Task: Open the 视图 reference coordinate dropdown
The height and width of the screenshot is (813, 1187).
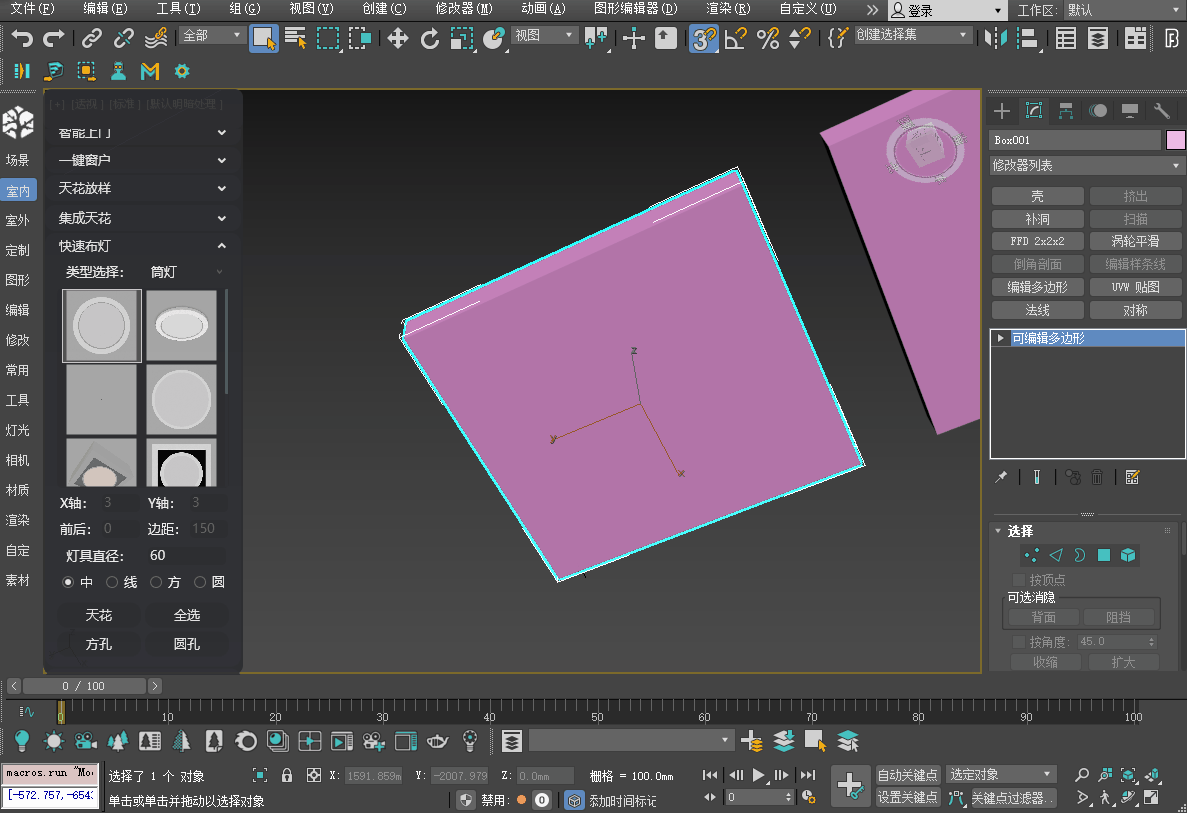Action: point(545,36)
